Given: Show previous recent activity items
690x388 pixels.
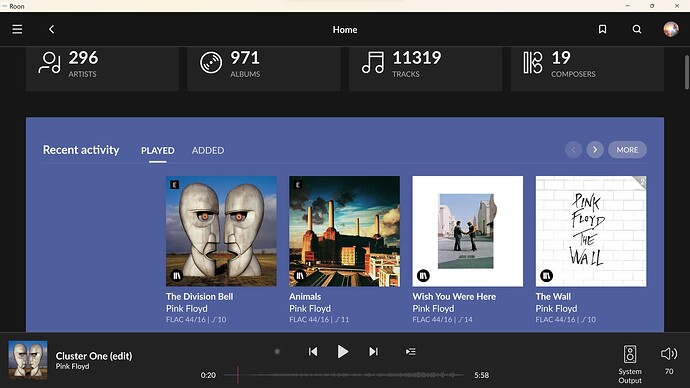Looking at the screenshot, I should [573, 150].
